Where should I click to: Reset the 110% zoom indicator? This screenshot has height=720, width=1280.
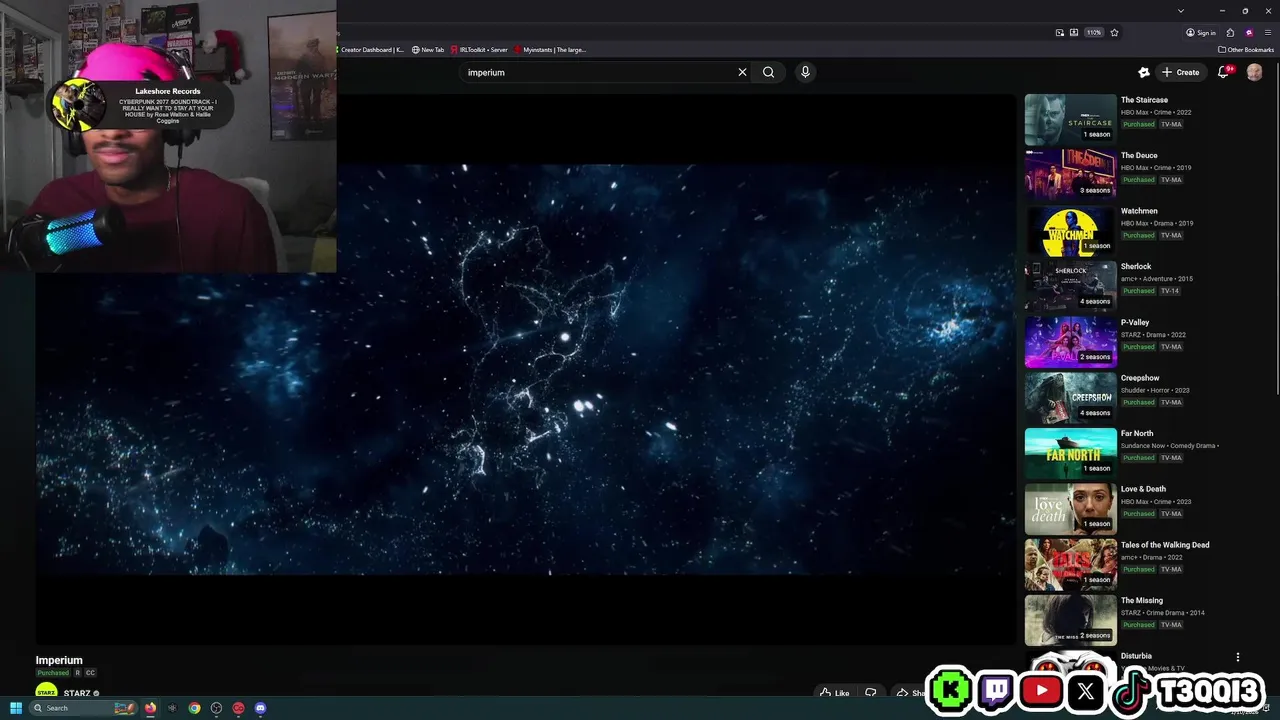tap(1094, 32)
